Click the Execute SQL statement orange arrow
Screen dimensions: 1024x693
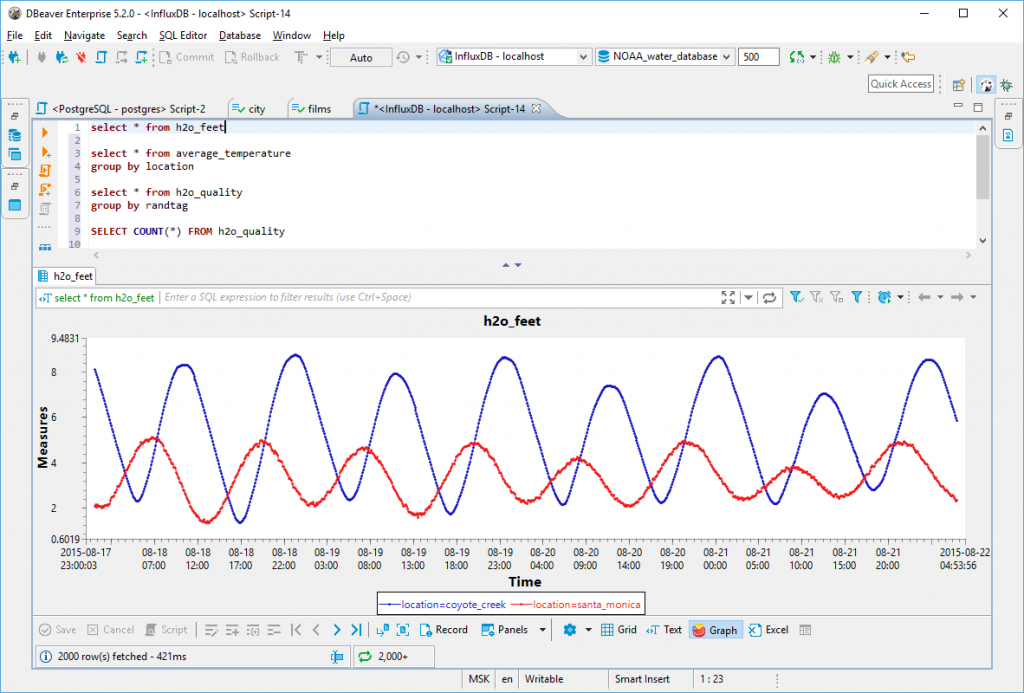[x=44, y=133]
